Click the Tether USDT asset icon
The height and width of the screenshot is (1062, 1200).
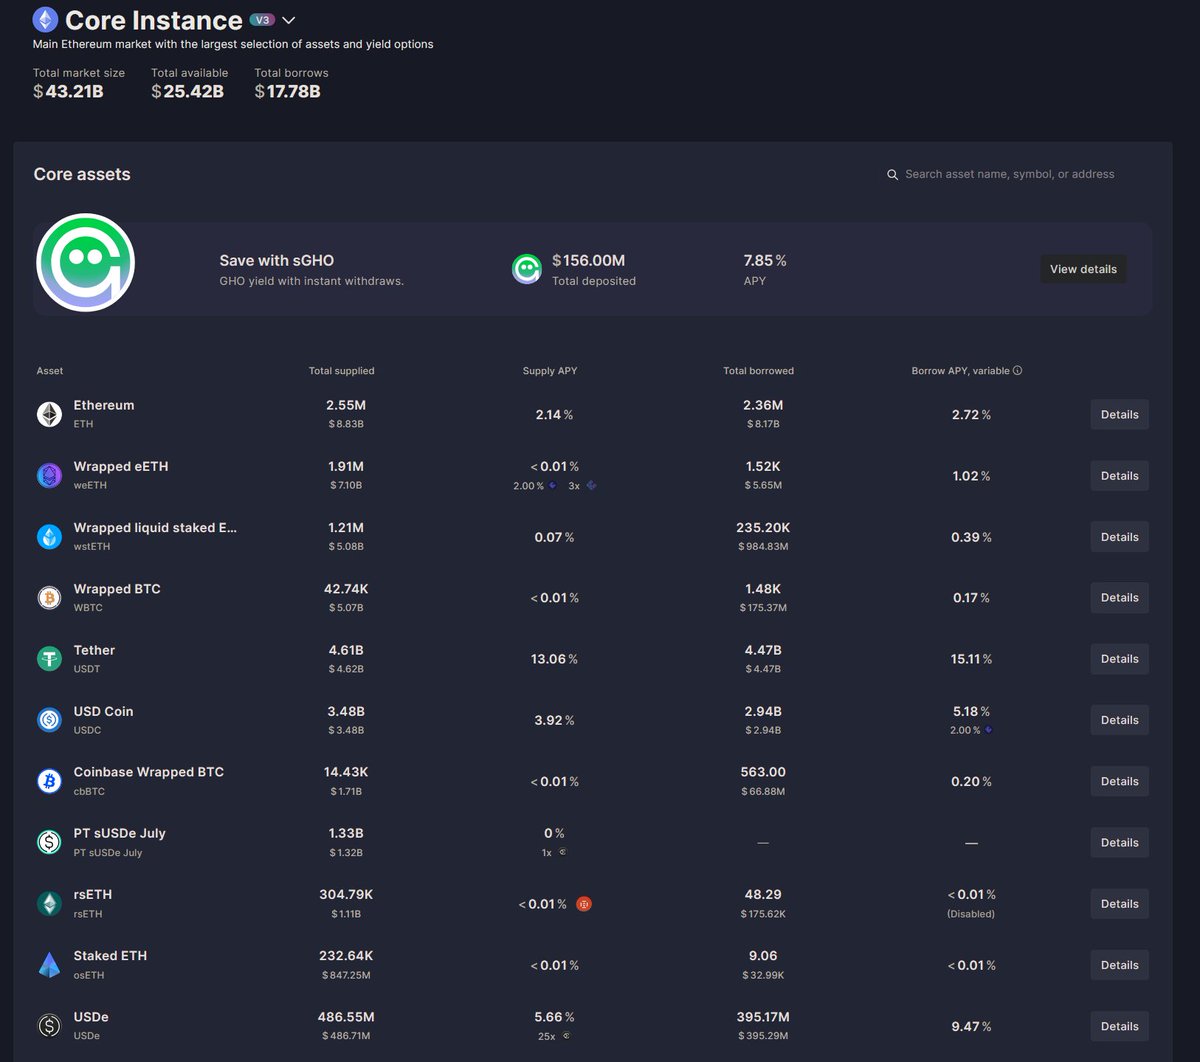(49, 659)
